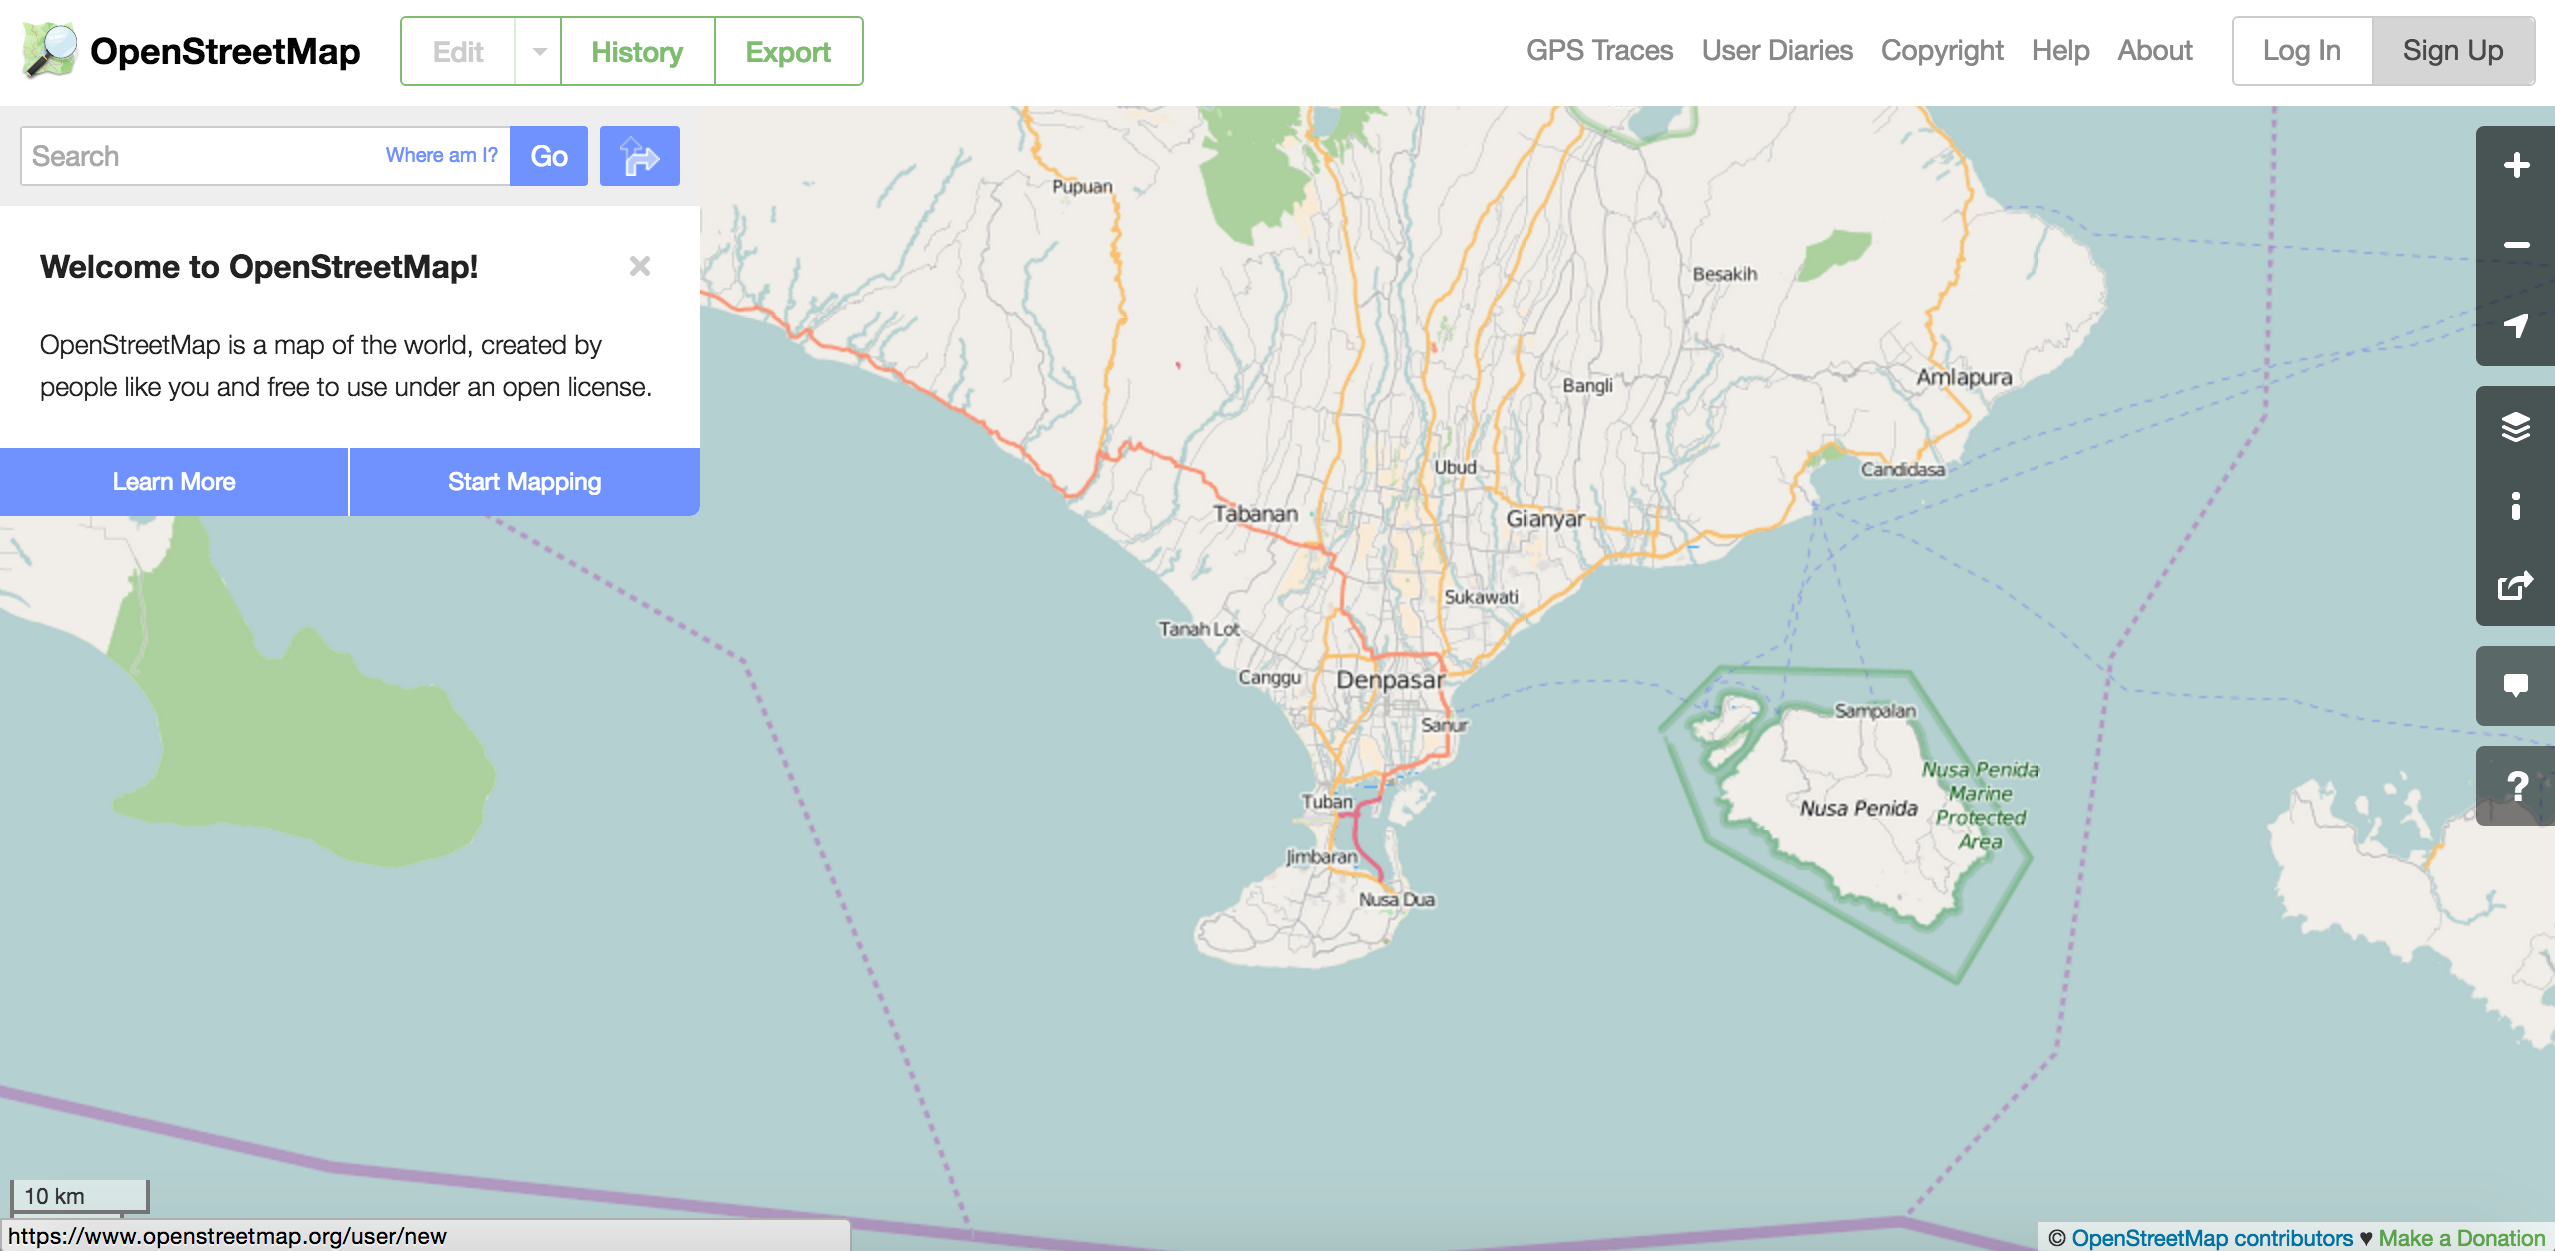Open the map Layers panel
Viewport: 2555px width, 1251px height.
tap(2516, 426)
